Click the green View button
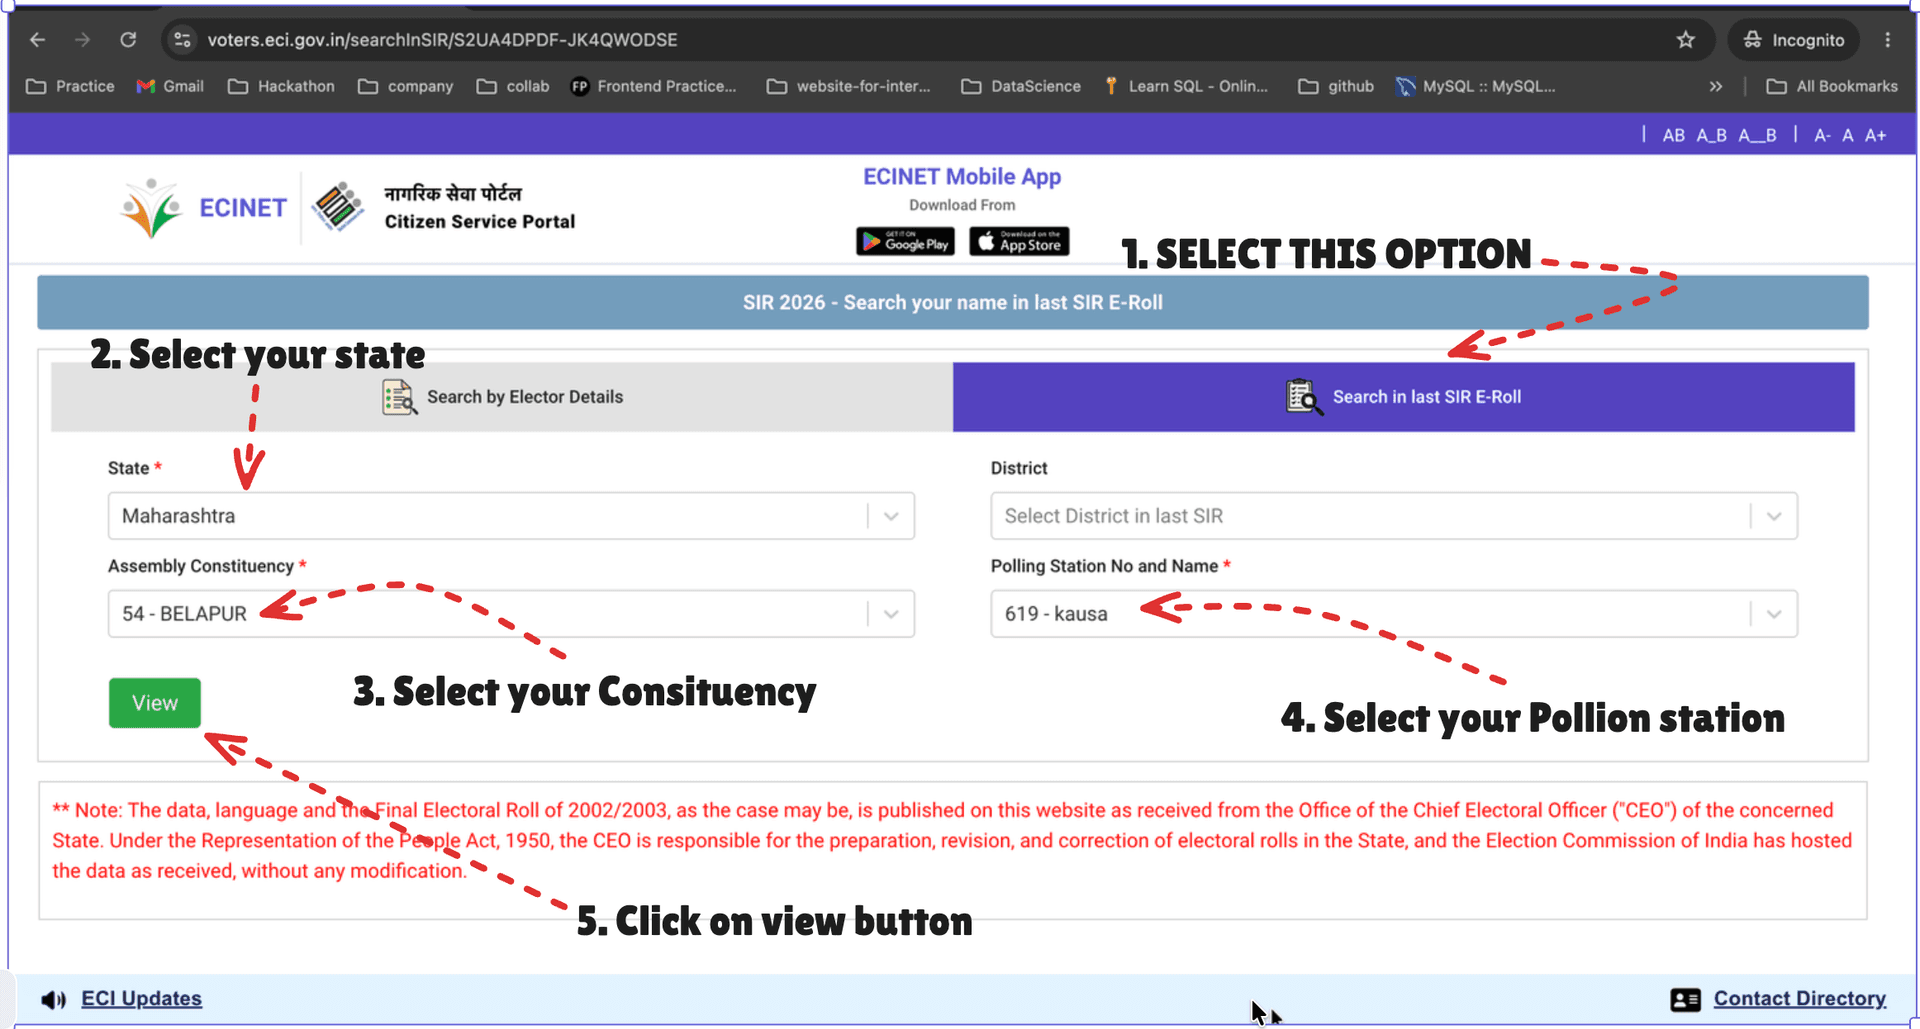The height and width of the screenshot is (1029, 1920). point(155,703)
